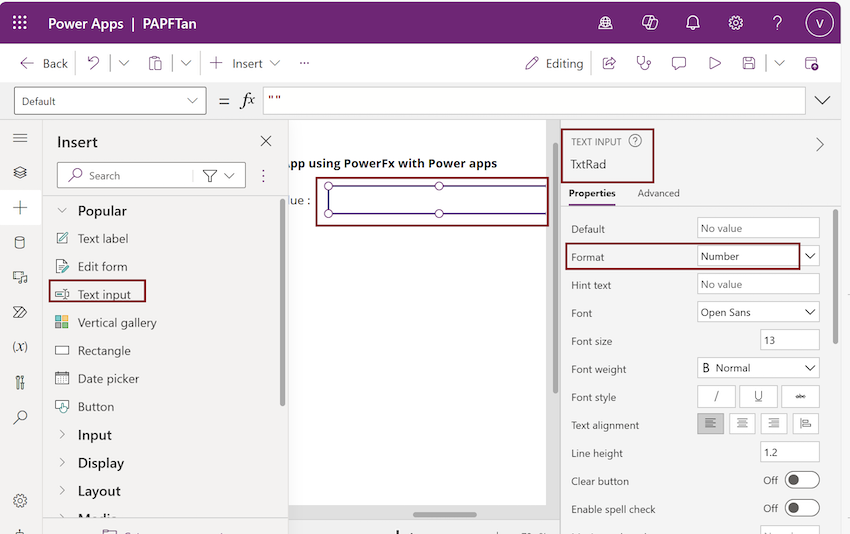Open the property selector dropdown showing Default
Viewport: 850px width, 534px height.
pos(110,101)
